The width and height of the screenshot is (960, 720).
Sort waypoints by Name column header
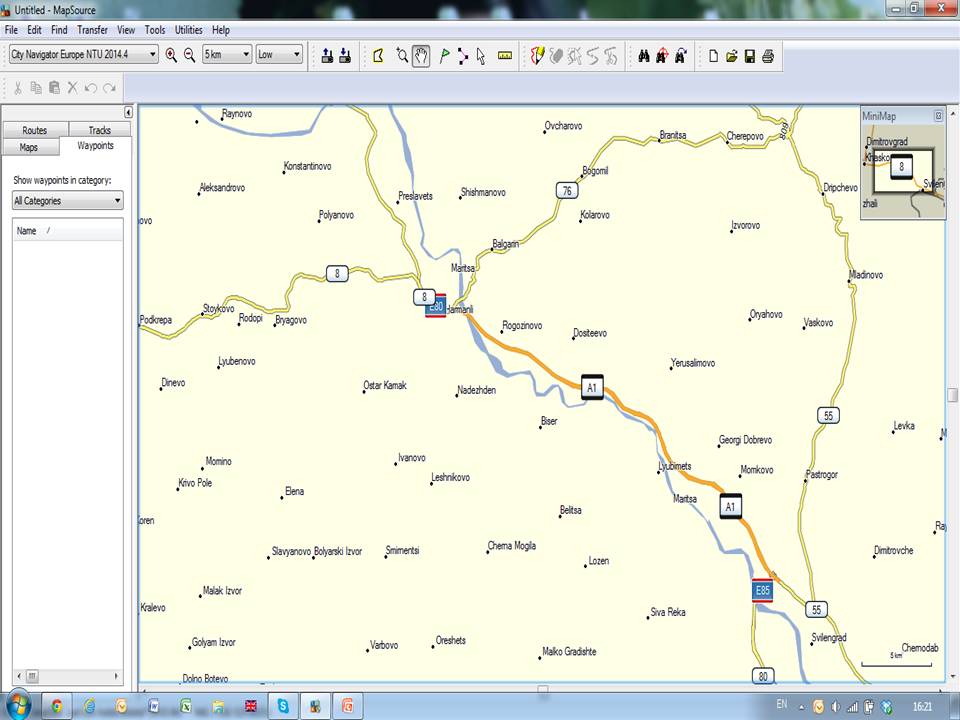(x=27, y=231)
